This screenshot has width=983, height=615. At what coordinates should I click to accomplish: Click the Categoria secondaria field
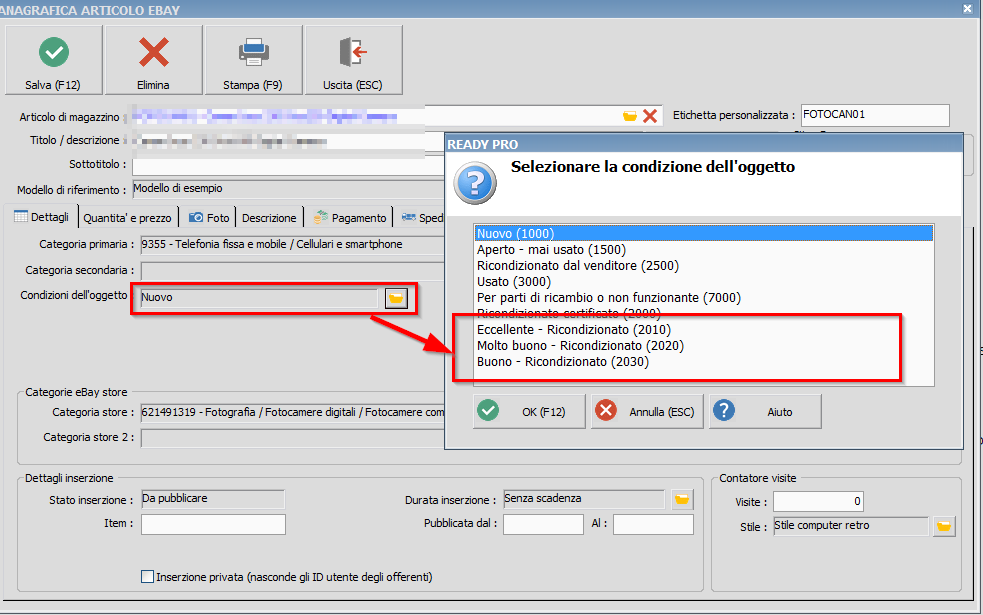coord(293,271)
